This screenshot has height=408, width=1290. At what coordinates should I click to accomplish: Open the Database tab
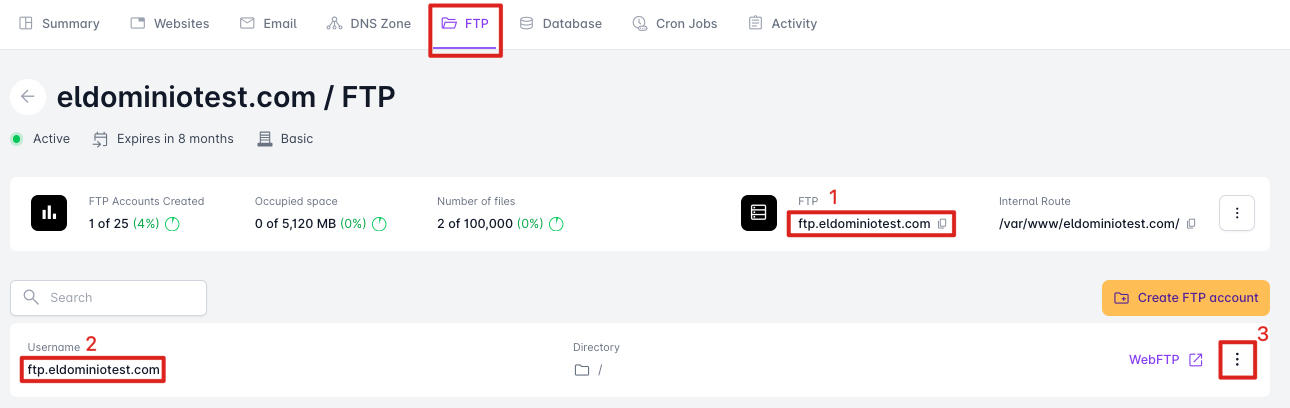click(561, 23)
